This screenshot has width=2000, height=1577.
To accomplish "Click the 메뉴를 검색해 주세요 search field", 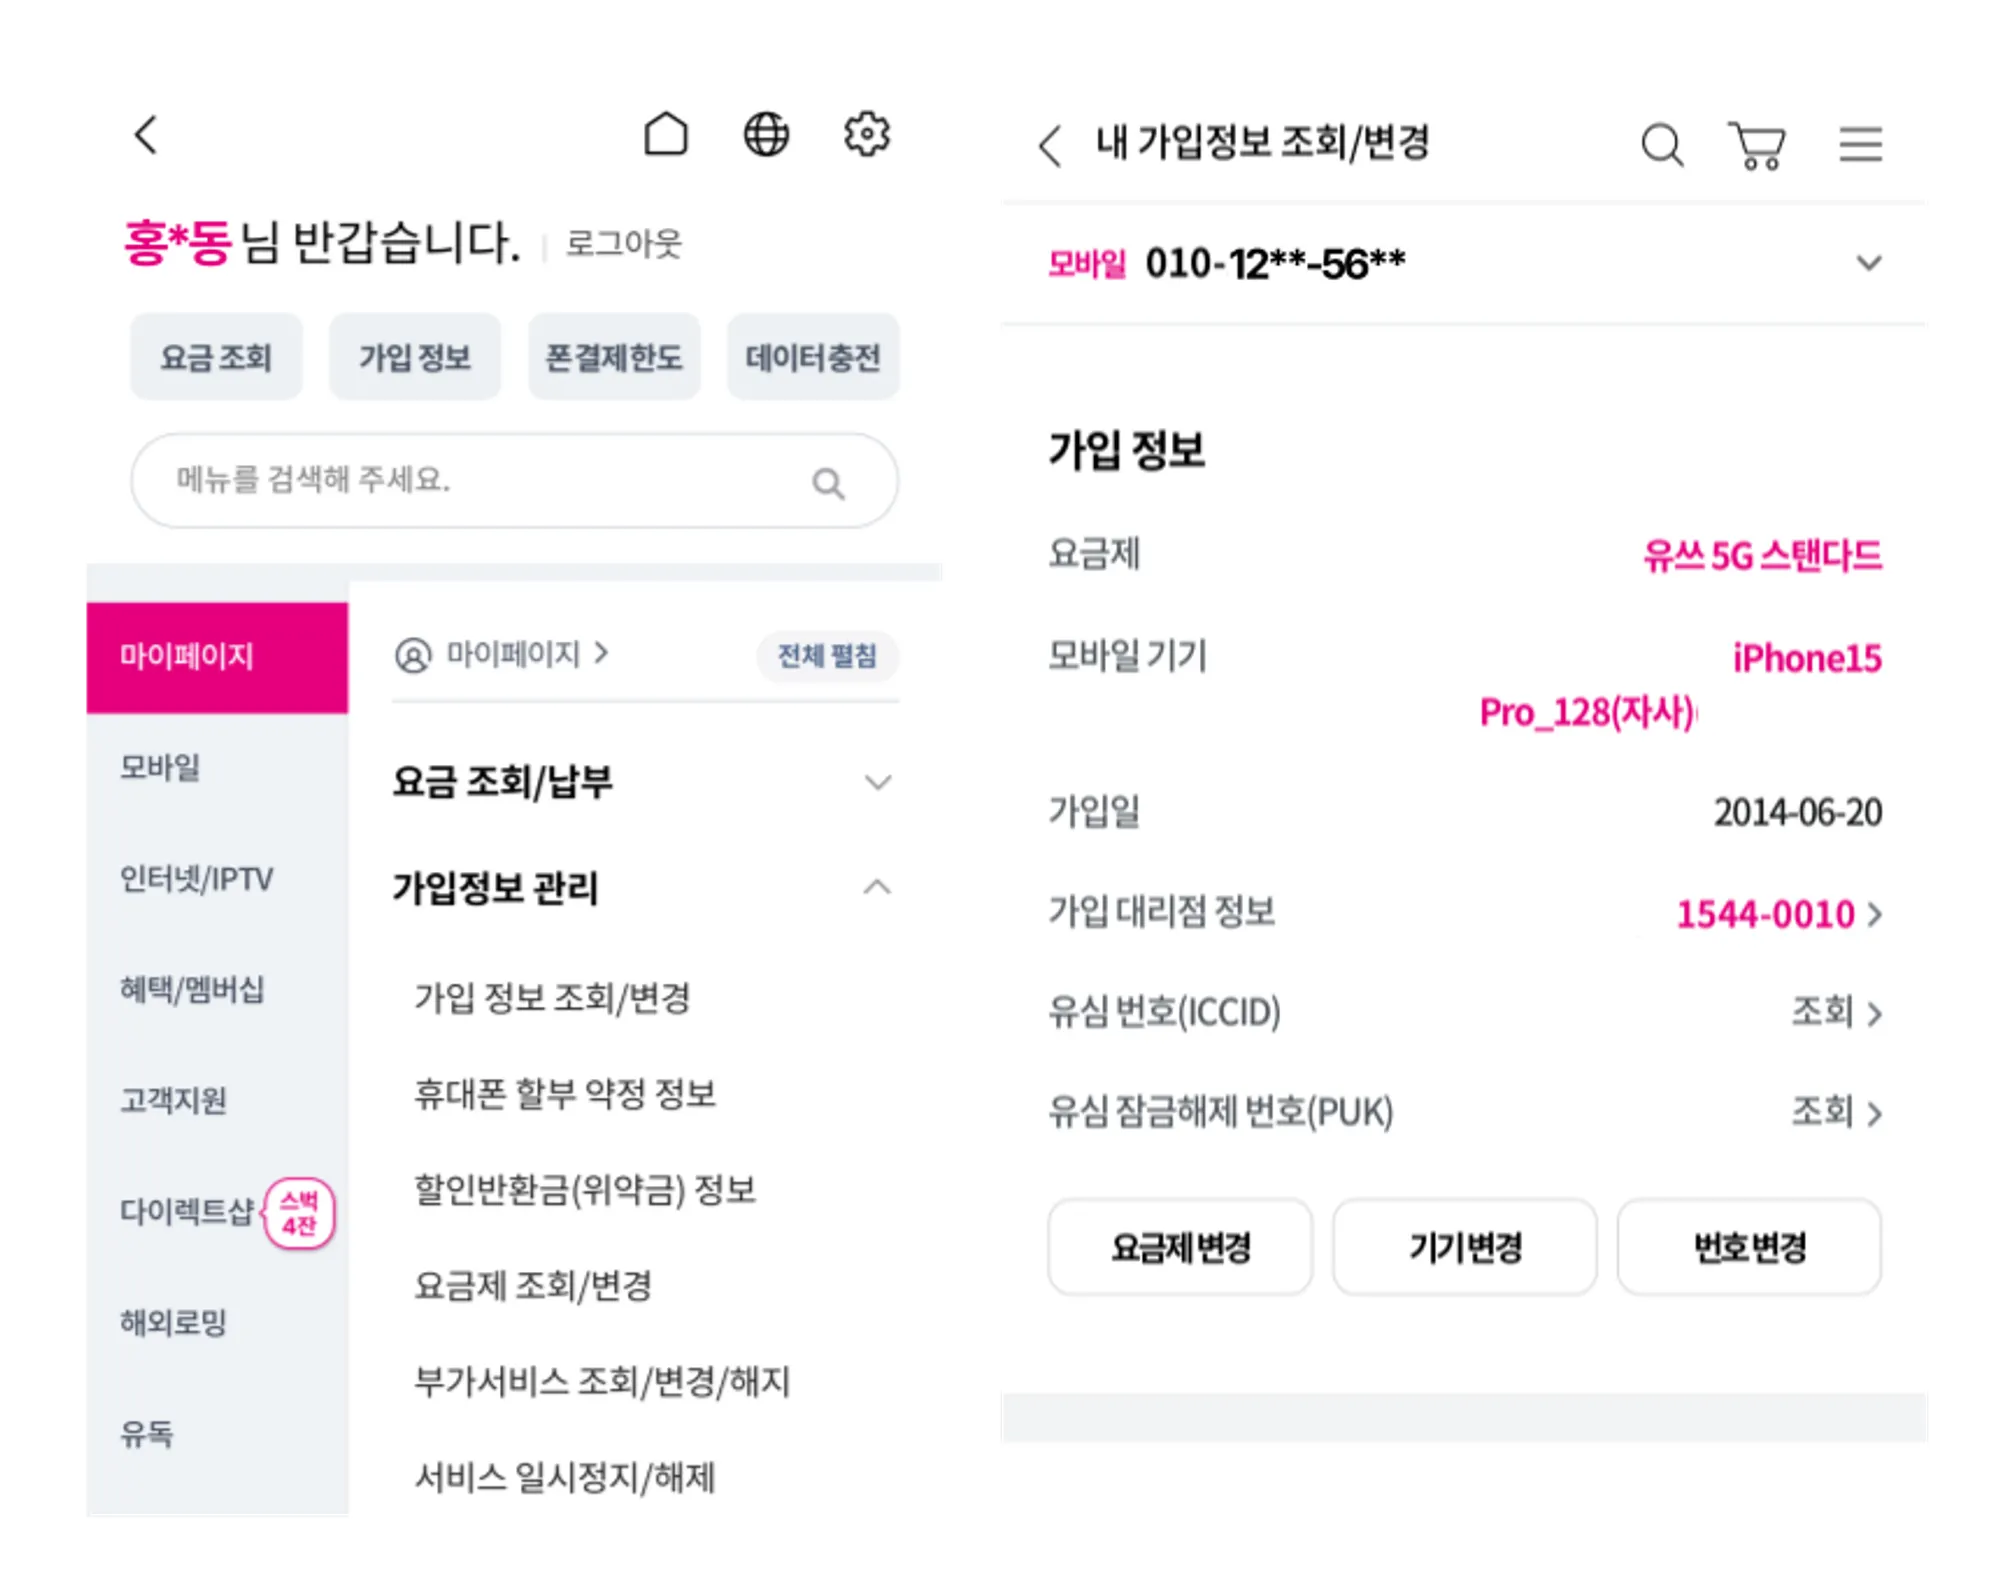I will click(x=514, y=481).
